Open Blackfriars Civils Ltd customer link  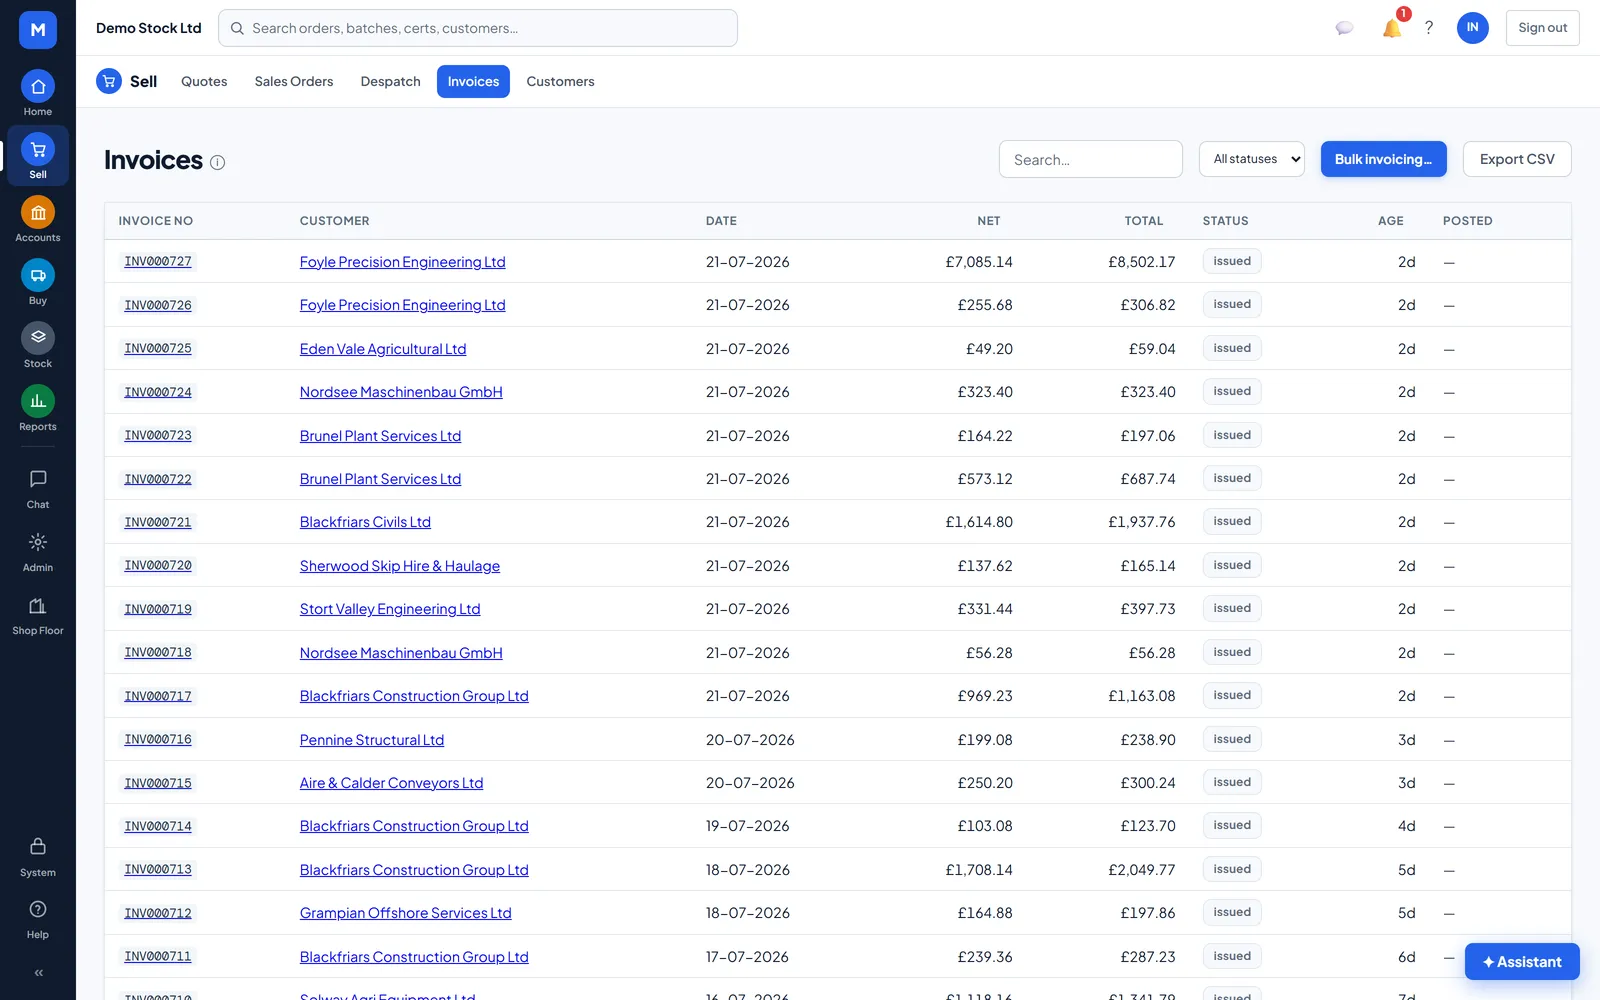point(365,522)
